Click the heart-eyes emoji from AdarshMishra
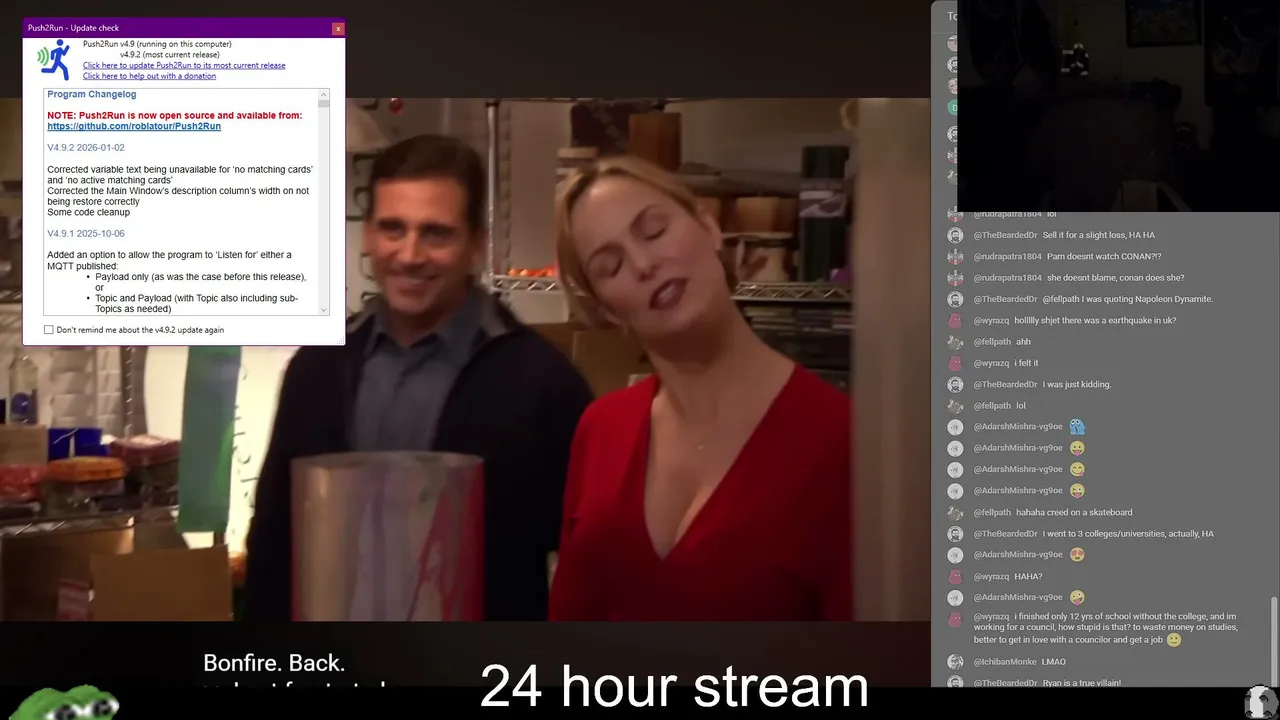 tap(1077, 554)
